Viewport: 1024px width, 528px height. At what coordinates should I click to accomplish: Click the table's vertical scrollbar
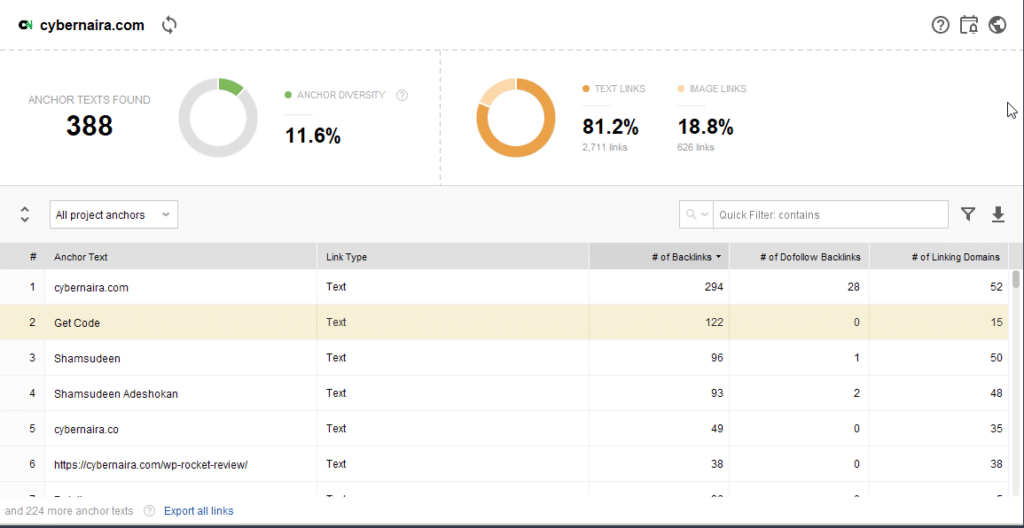(1016, 280)
